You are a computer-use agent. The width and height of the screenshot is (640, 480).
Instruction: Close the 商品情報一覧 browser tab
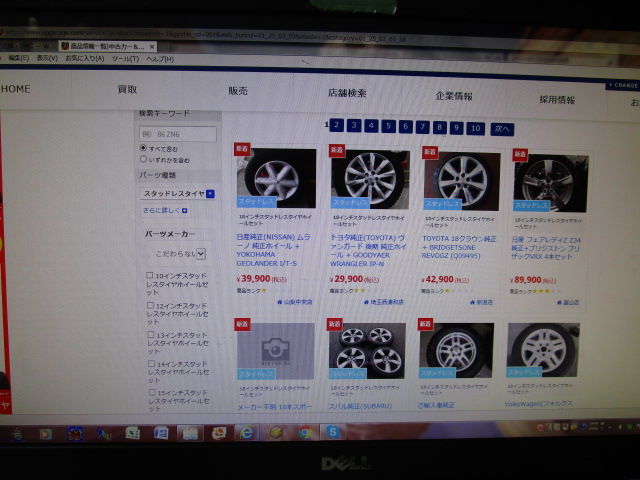click(x=152, y=47)
